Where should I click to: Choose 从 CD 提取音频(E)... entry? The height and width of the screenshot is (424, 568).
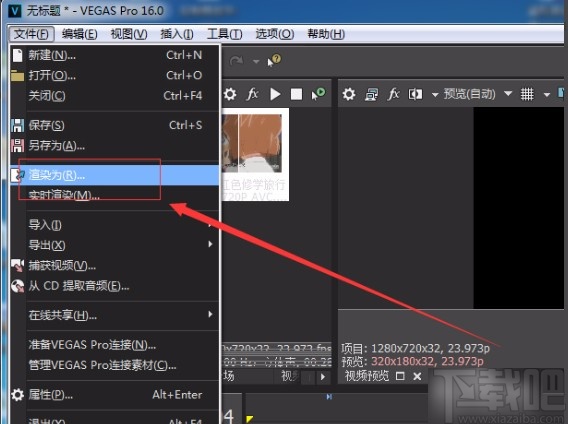114,286
